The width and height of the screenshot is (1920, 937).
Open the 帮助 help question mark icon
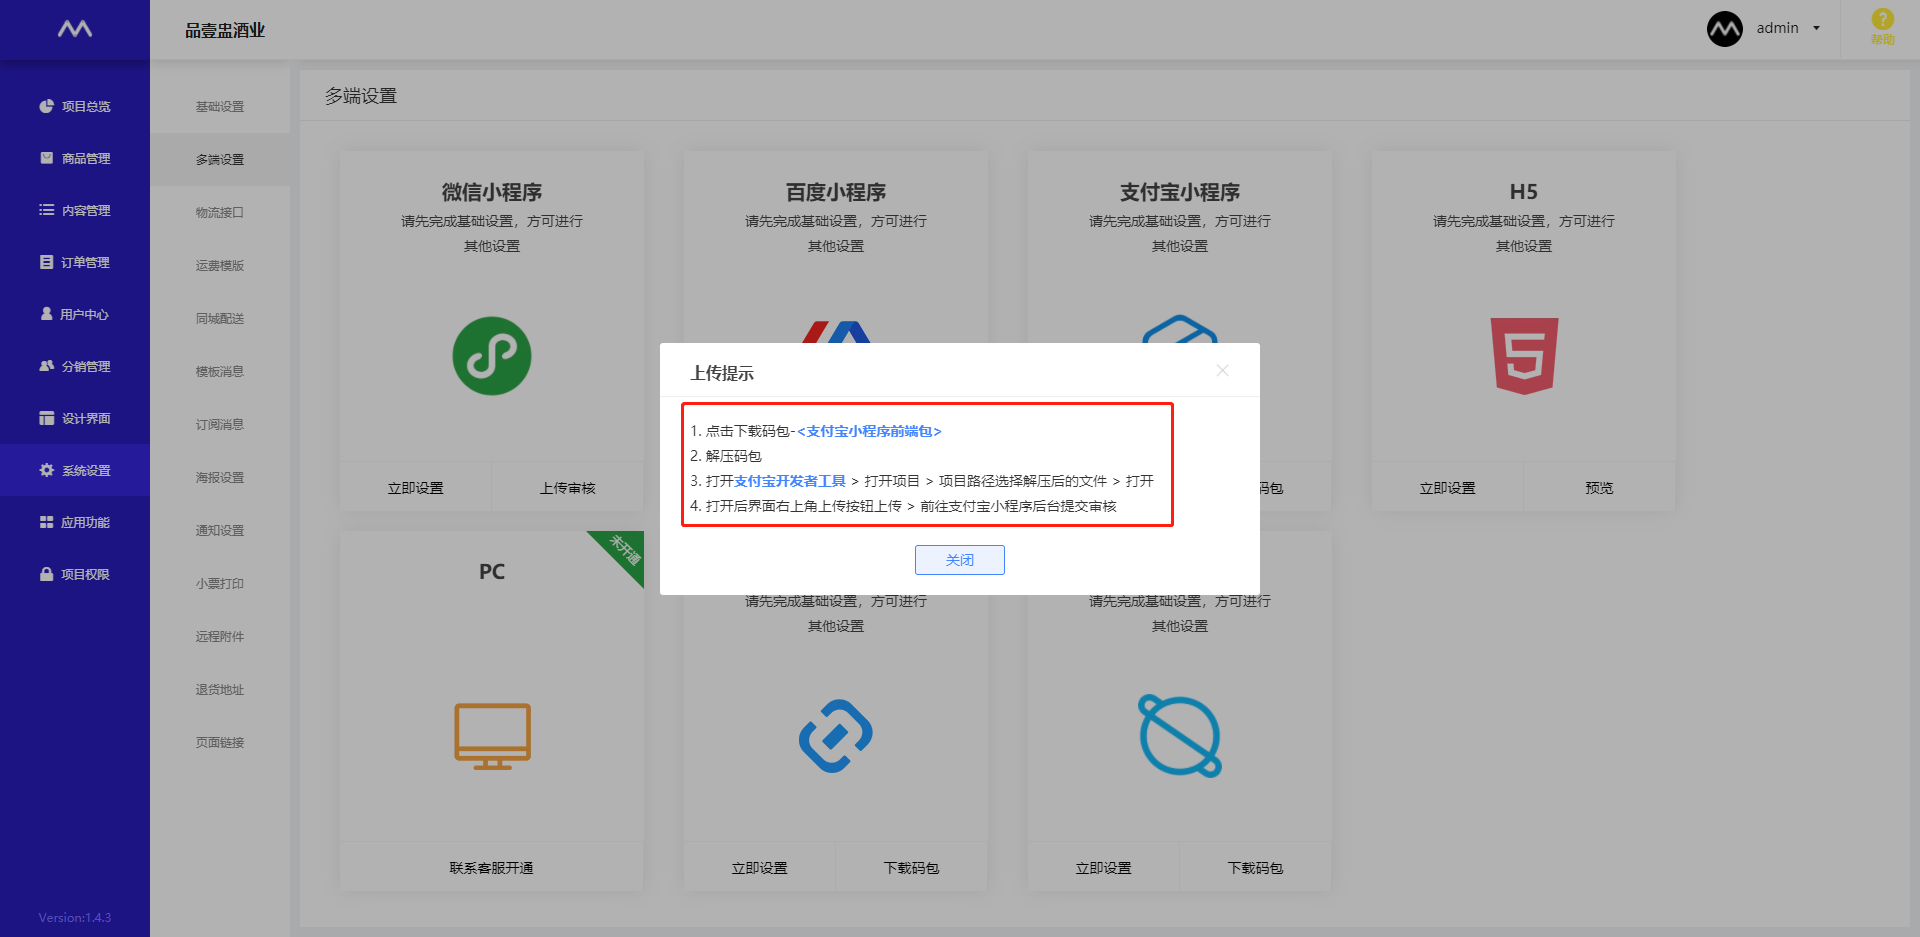coord(1883,19)
